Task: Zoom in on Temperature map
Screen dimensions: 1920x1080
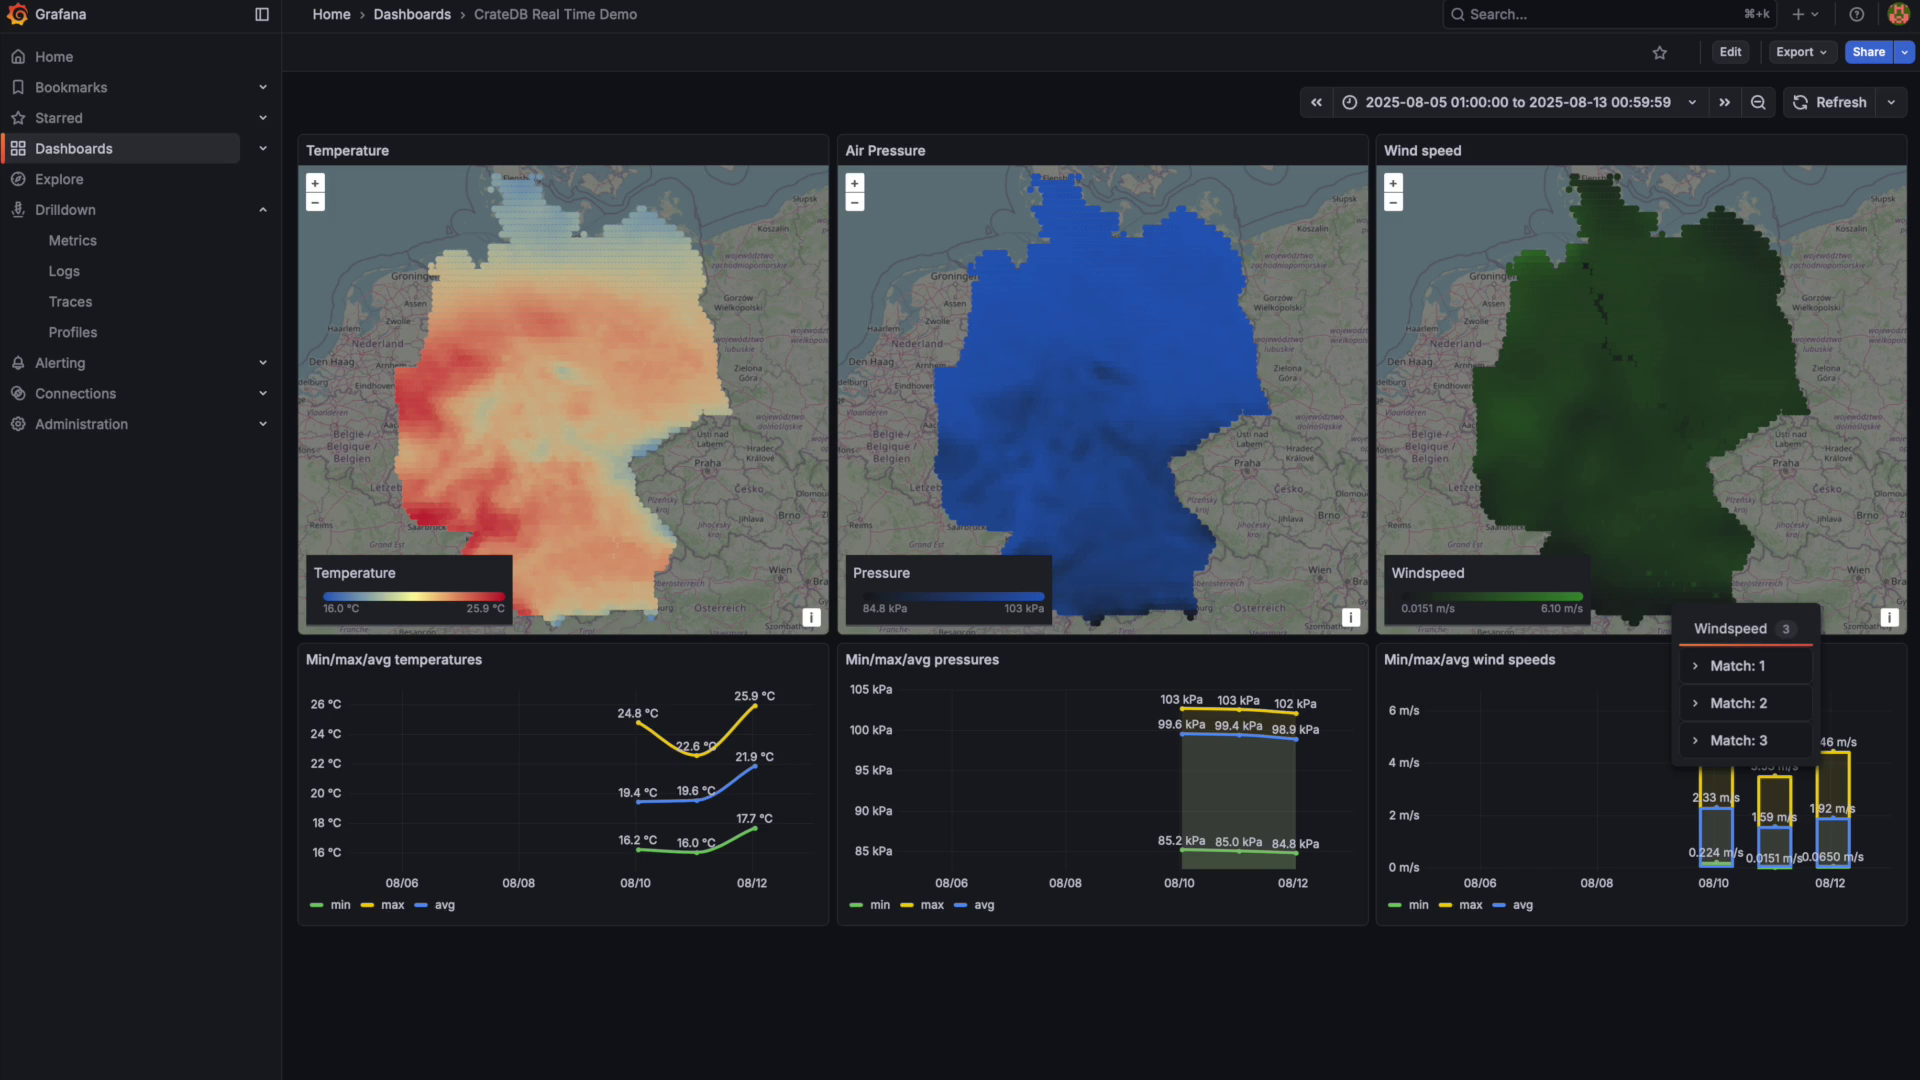Action: tap(315, 183)
